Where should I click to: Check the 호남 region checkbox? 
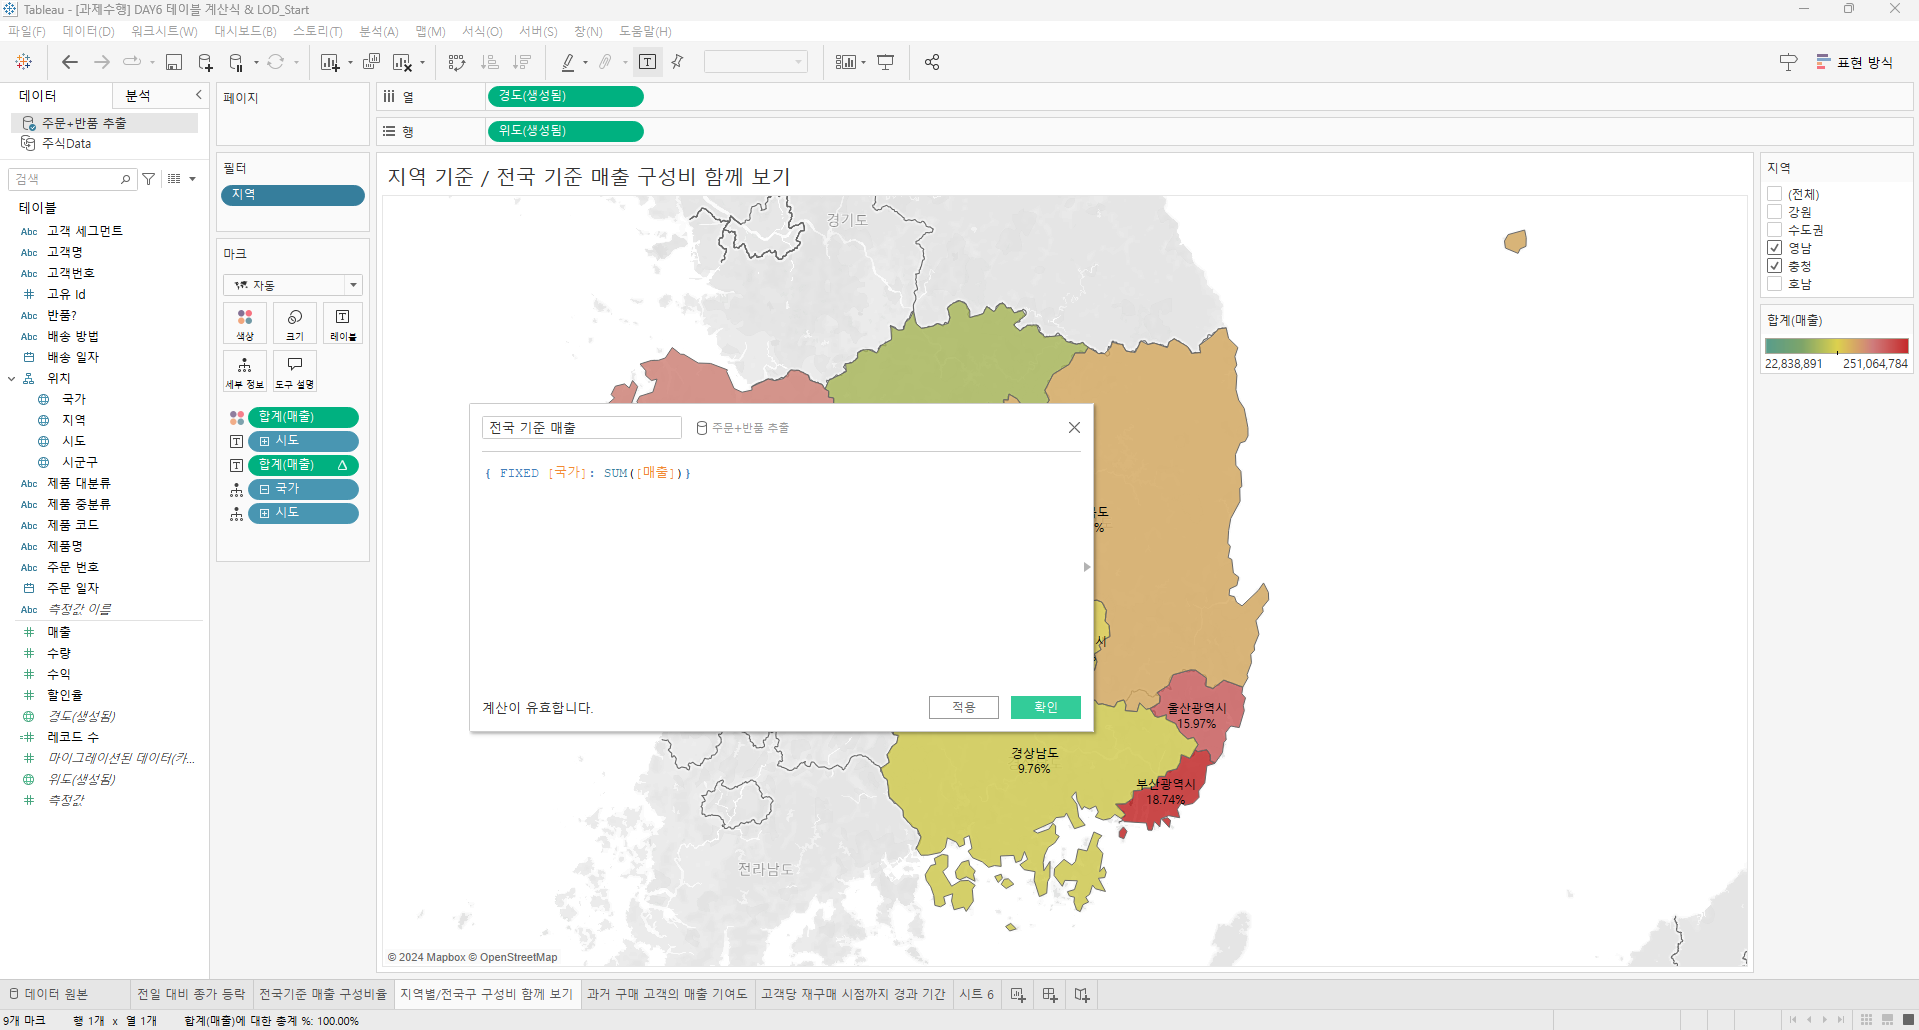(x=1775, y=284)
